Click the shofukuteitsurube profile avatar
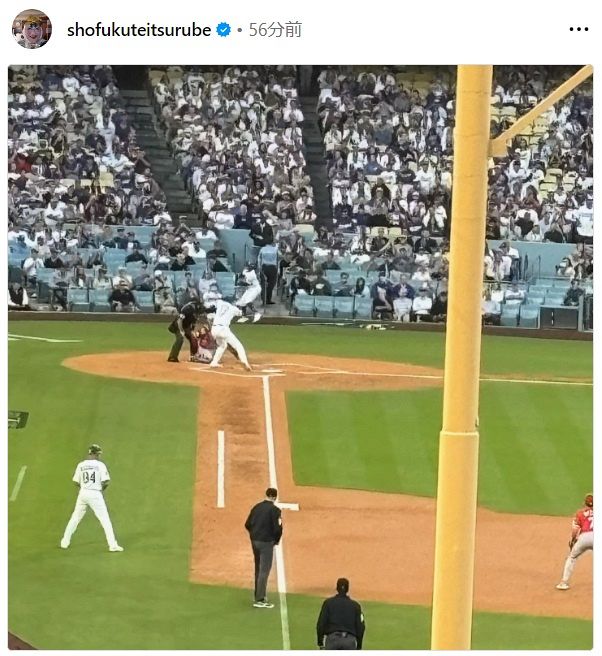 tap(32, 29)
